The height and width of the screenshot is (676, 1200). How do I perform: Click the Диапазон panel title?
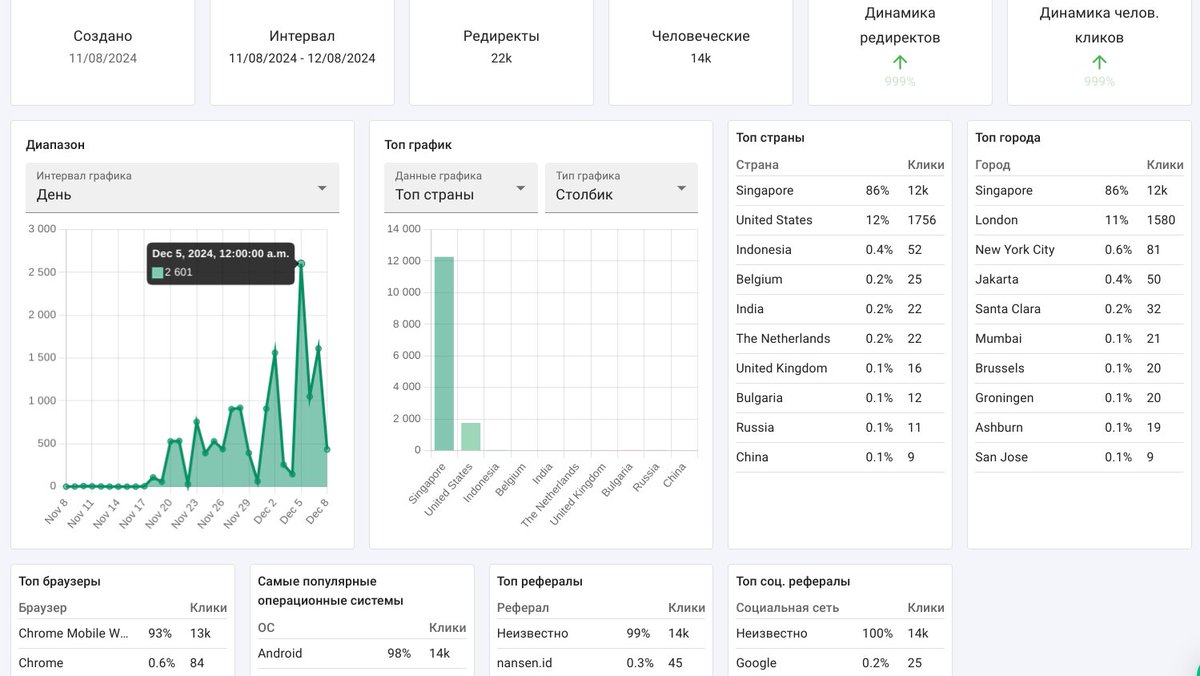55,145
